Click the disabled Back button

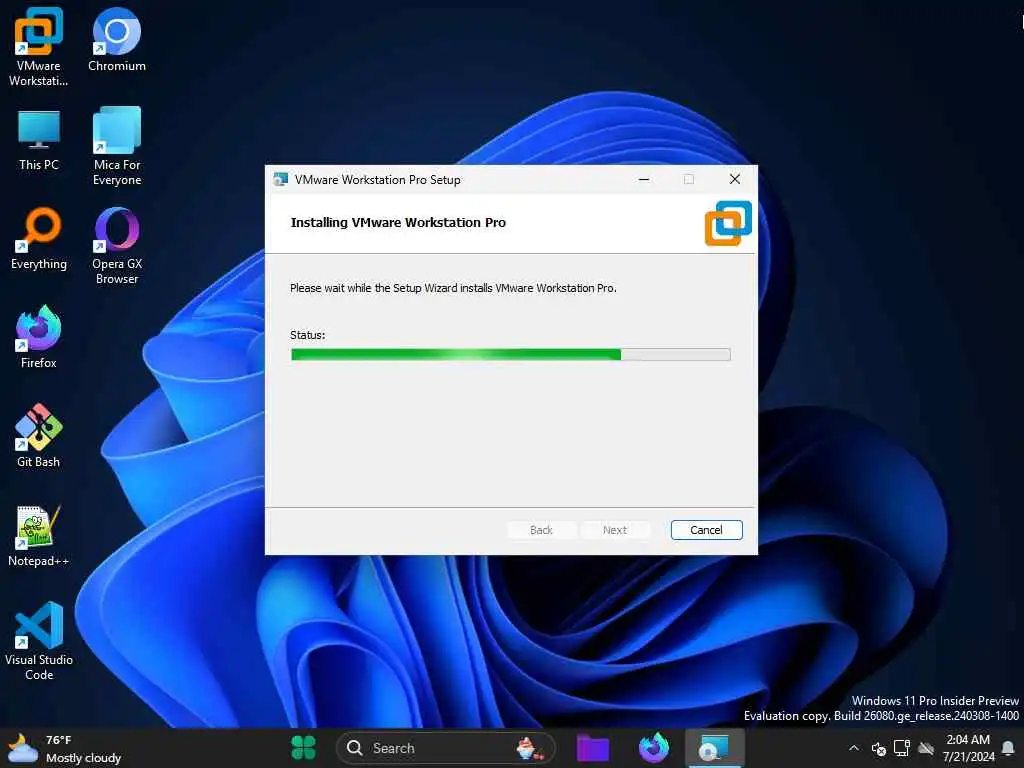click(x=541, y=530)
